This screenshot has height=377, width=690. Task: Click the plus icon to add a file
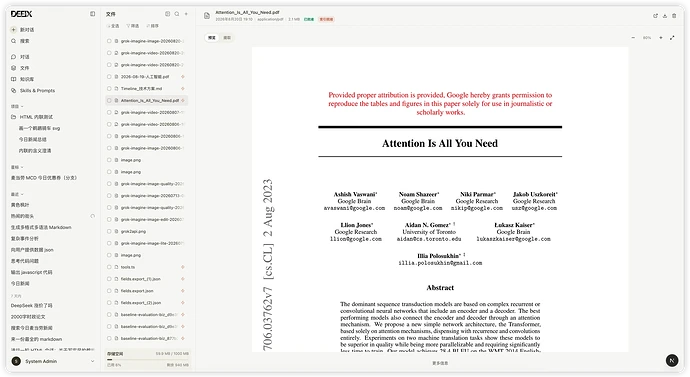pyautogui.click(x=186, y=14)
